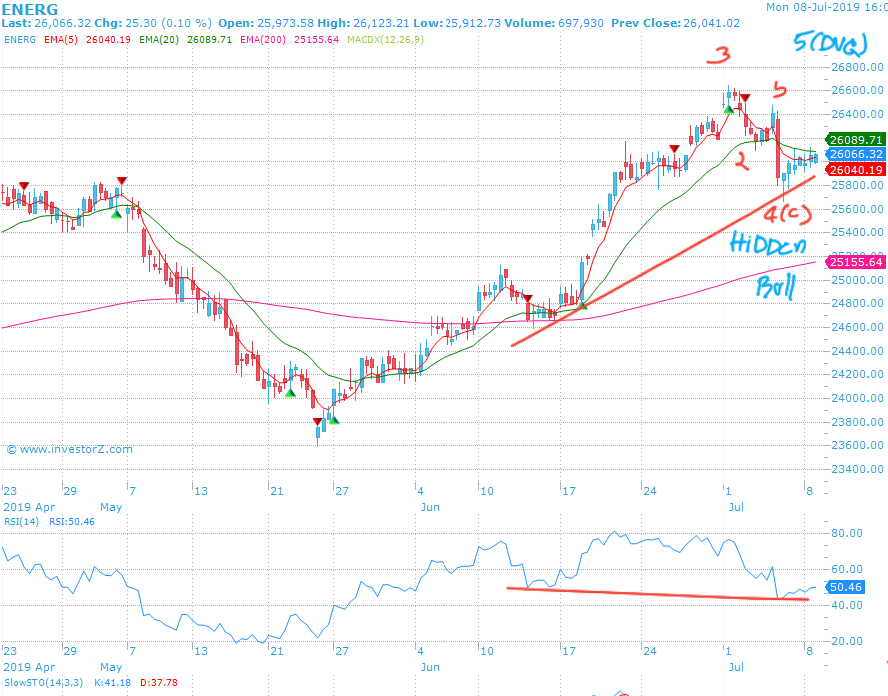Click the 20.00 RSI axis label

tap(847, 641)
